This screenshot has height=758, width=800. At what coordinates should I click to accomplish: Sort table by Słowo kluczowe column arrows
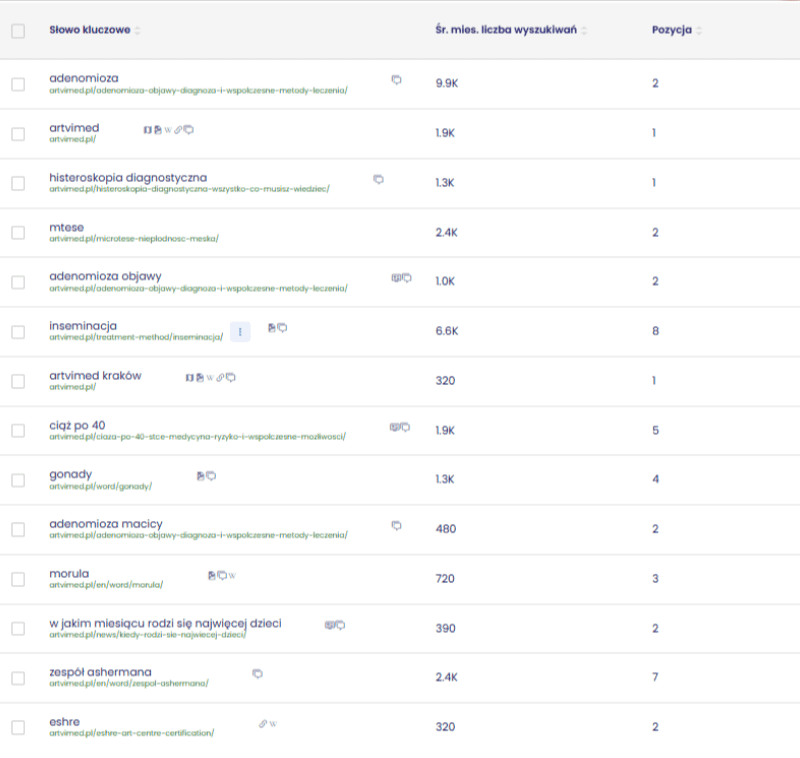(x=138, y=31)
